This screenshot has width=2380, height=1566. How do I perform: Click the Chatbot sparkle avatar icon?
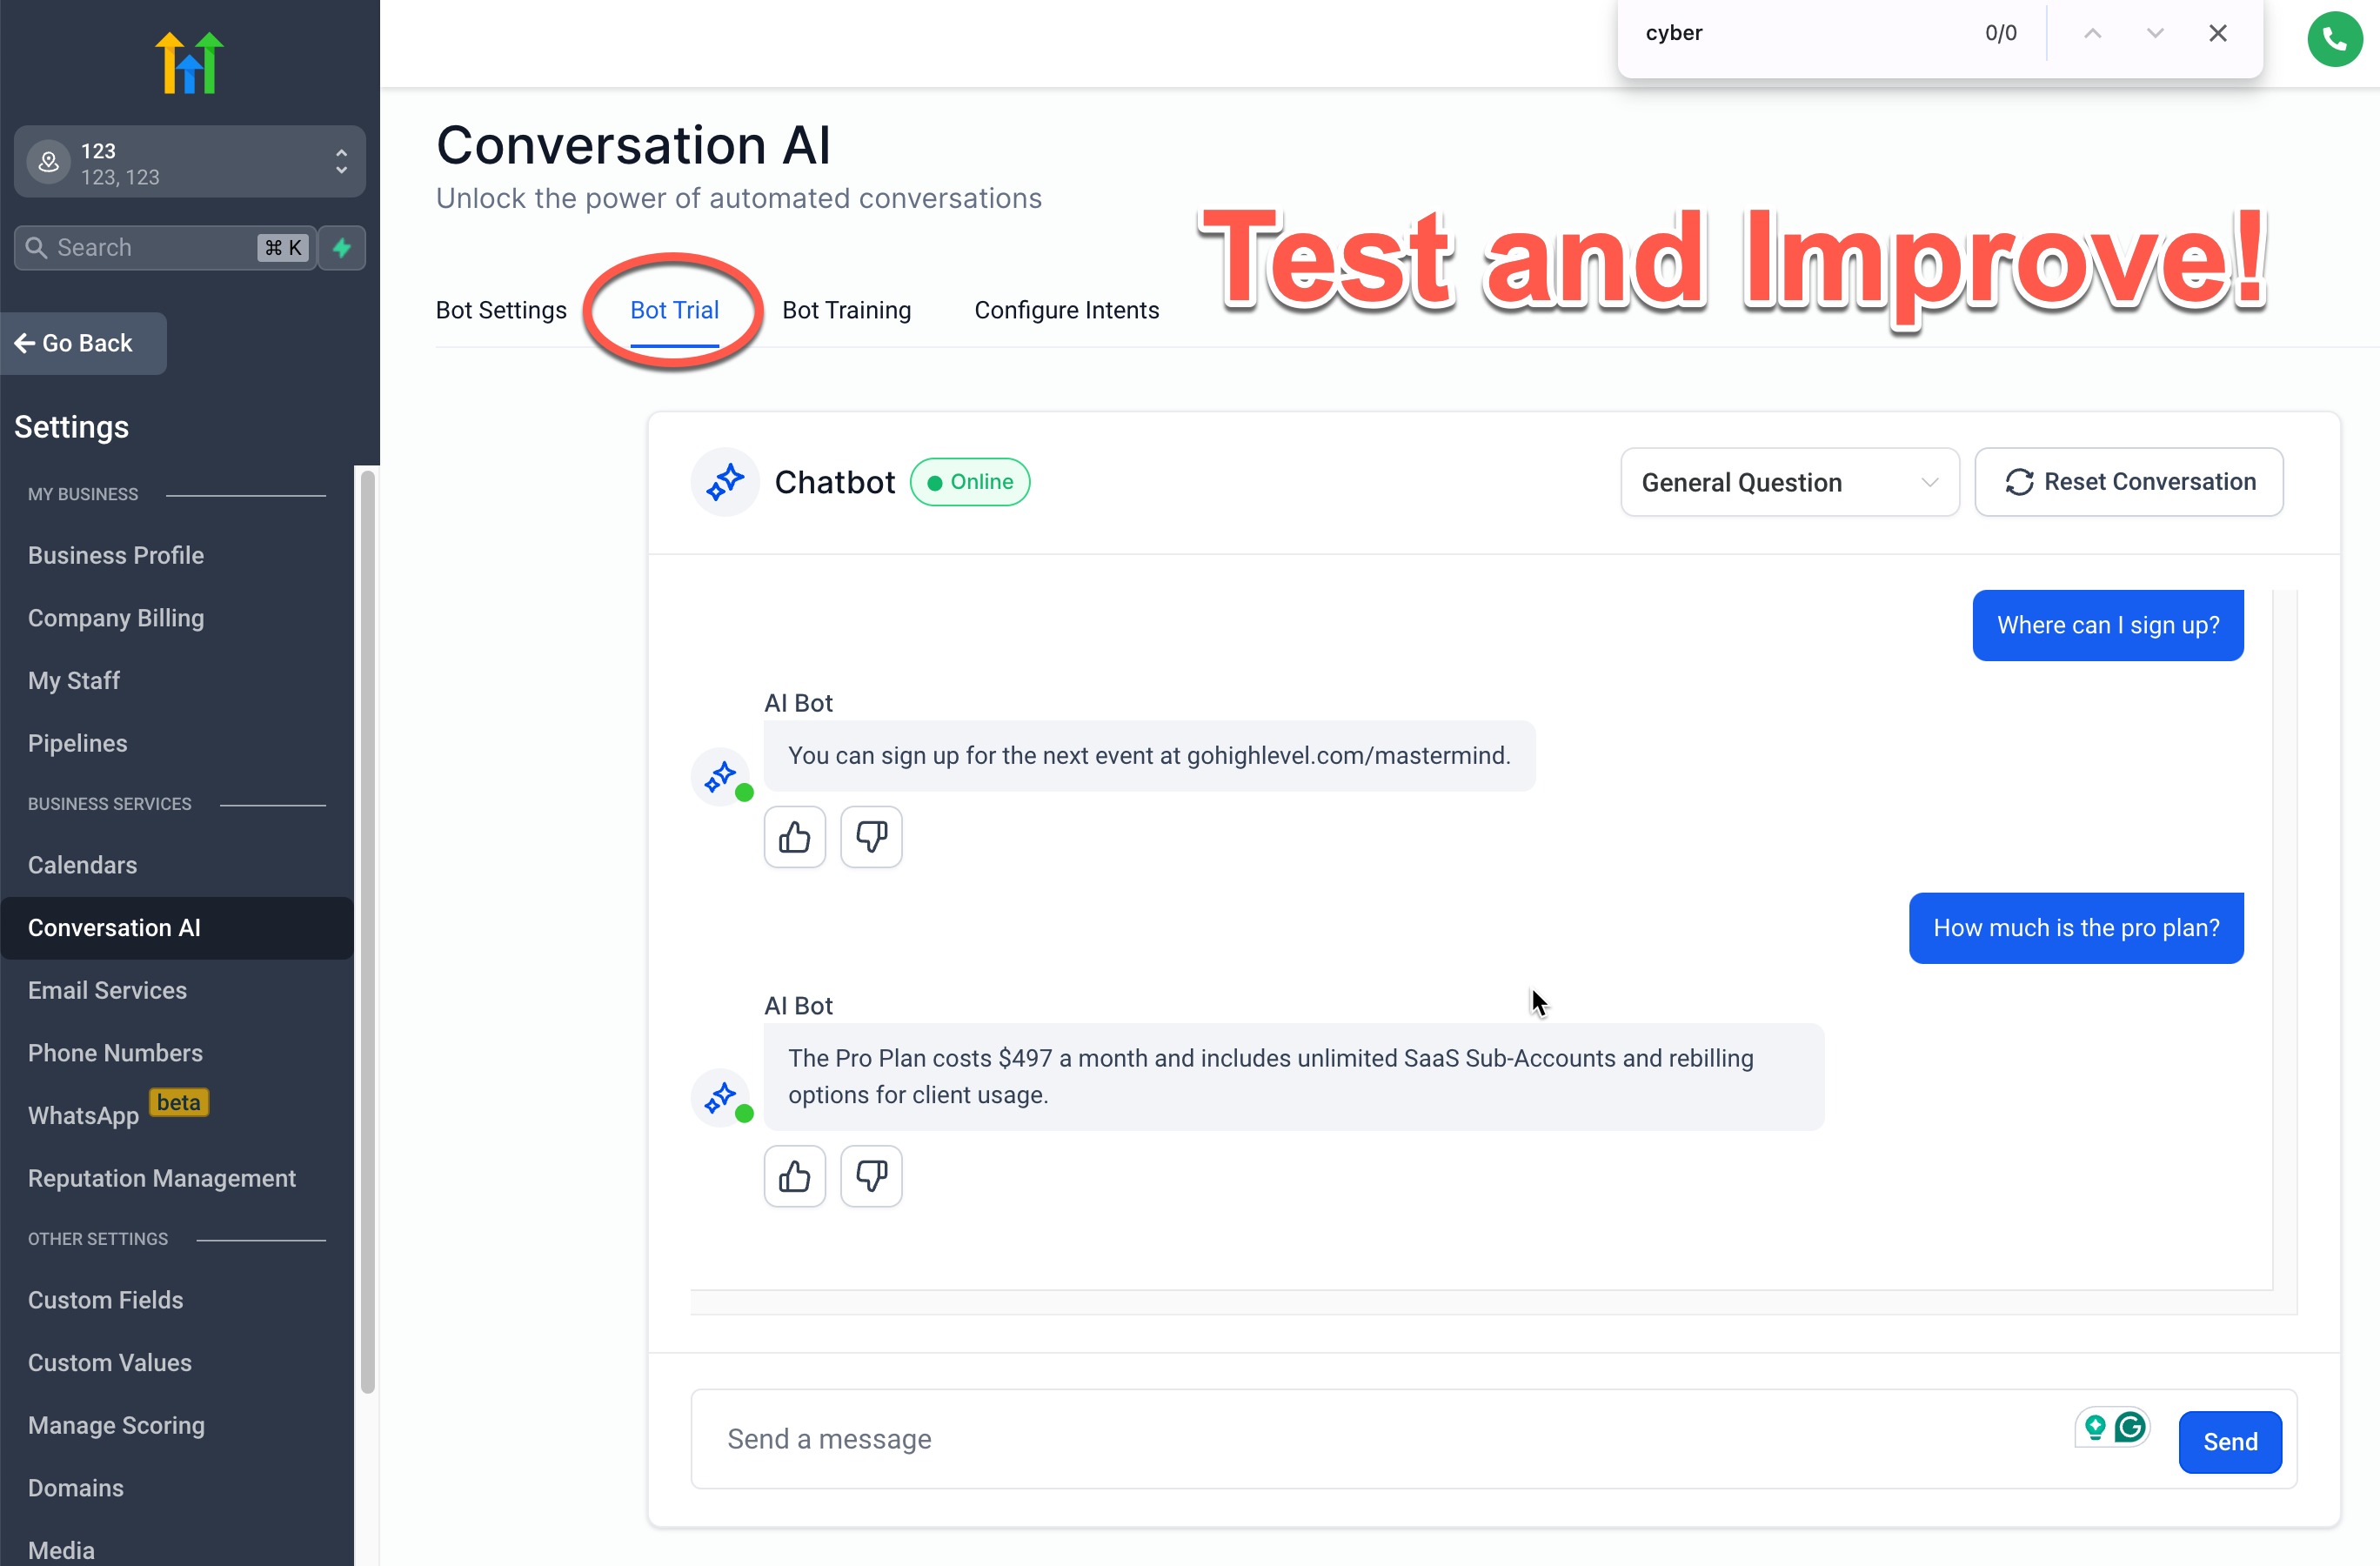click(x=725, y=482)
